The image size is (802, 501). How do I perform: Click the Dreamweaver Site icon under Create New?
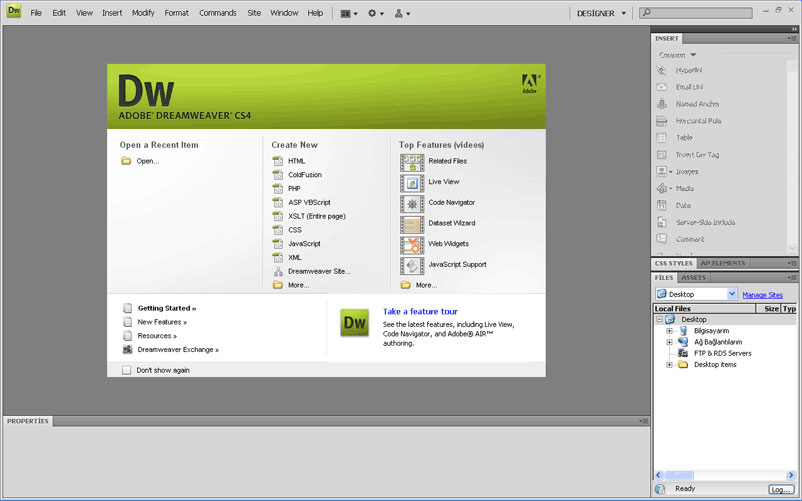point(278,271)
